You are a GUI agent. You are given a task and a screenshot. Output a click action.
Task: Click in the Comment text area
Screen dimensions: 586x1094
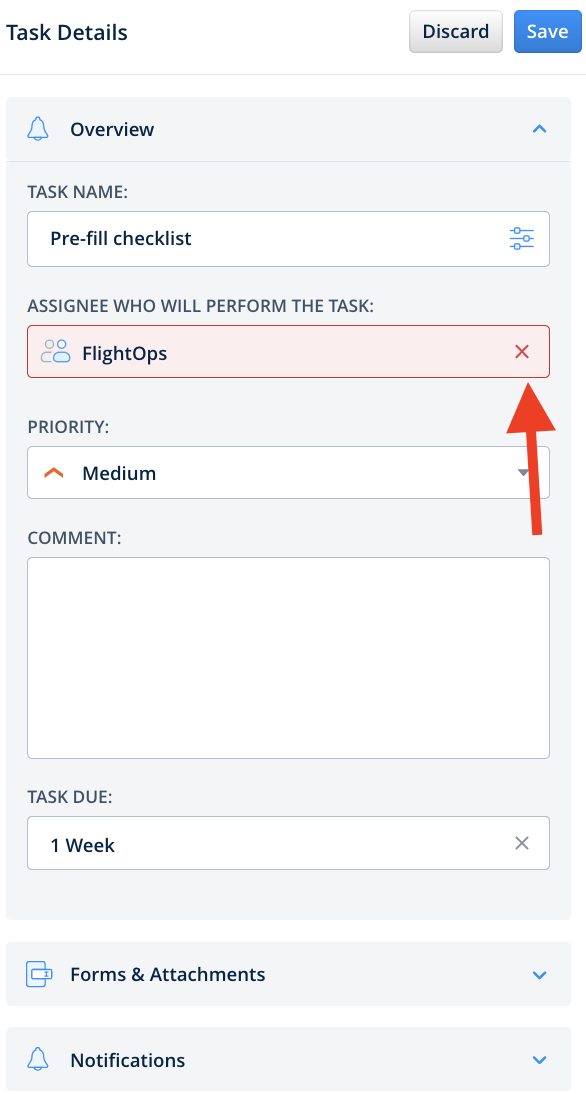[x=288, y=655]
